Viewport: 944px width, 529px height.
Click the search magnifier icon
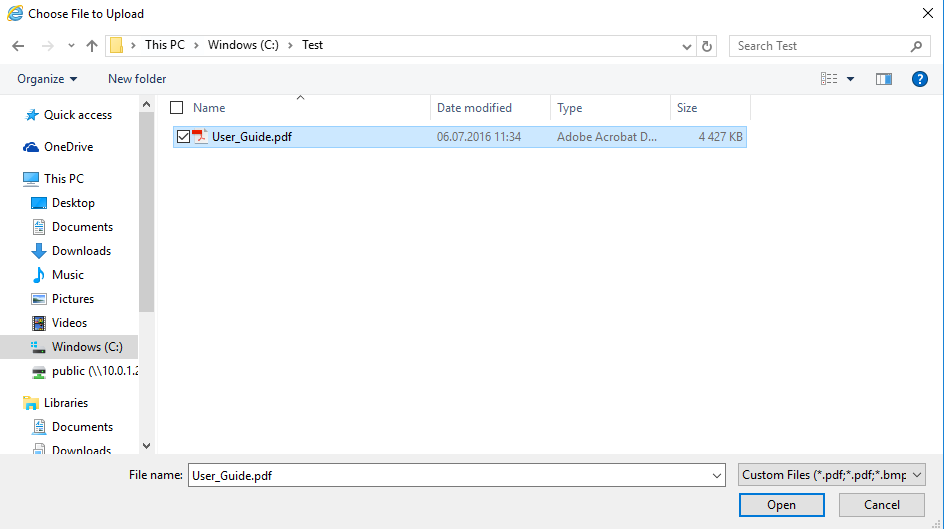[916, 46]
